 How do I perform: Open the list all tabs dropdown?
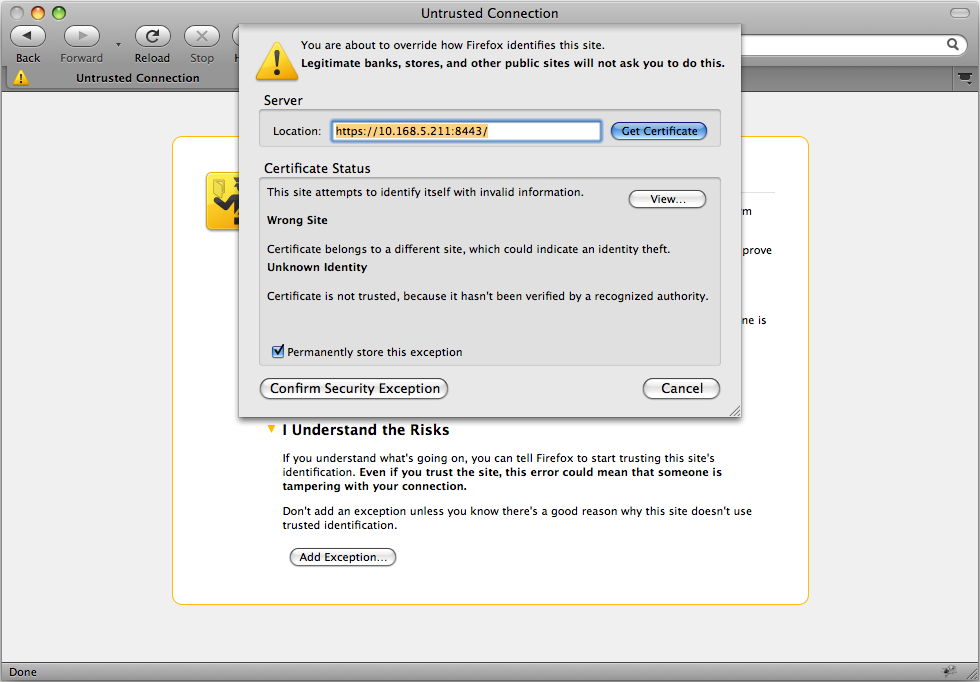965,78
